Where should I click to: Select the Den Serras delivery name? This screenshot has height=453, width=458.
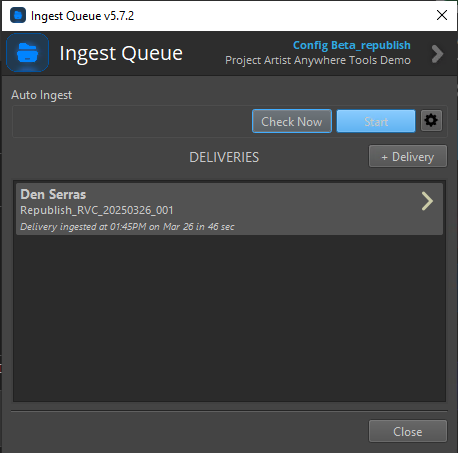53,194
